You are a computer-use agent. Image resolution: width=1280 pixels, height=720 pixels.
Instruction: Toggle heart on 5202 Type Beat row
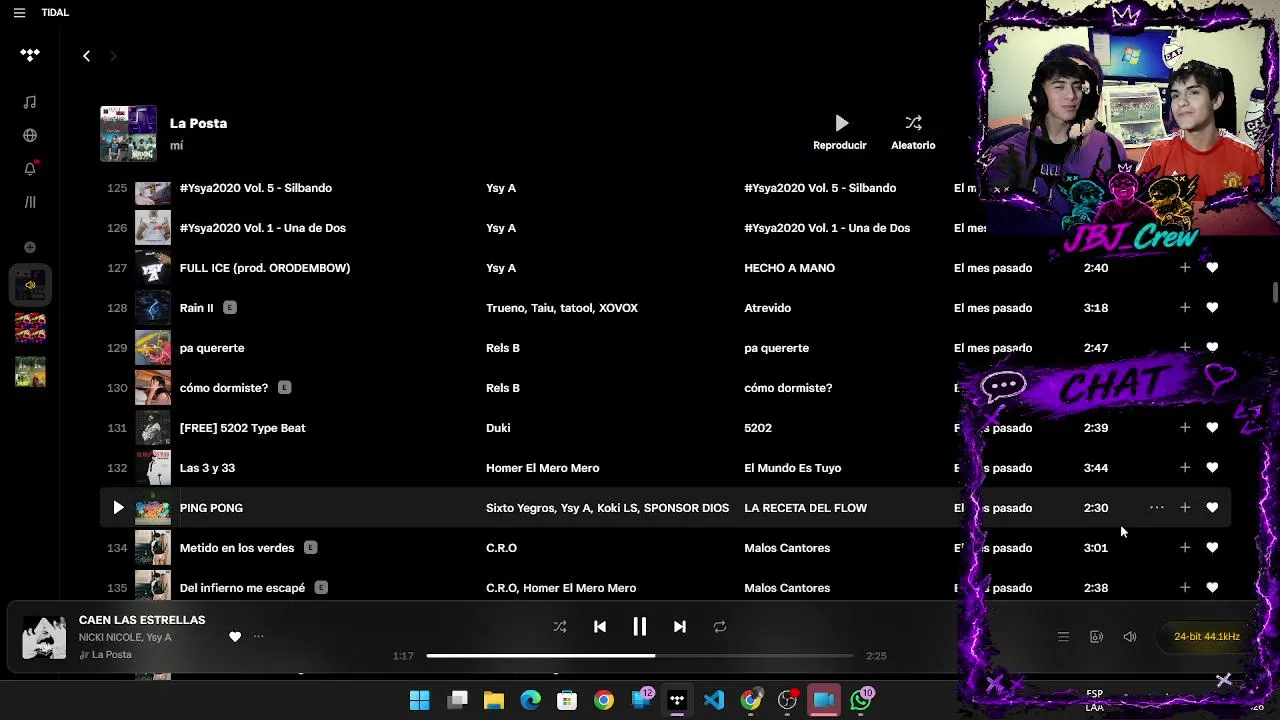tap(1212, 428)
